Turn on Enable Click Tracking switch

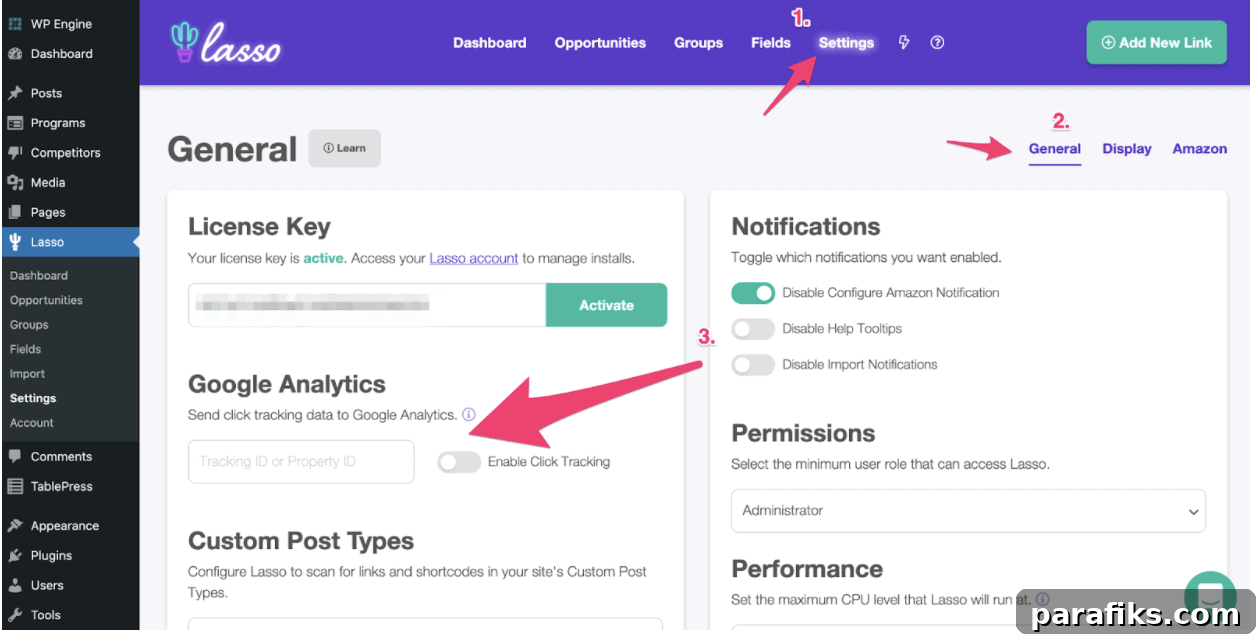pos(459,462)
